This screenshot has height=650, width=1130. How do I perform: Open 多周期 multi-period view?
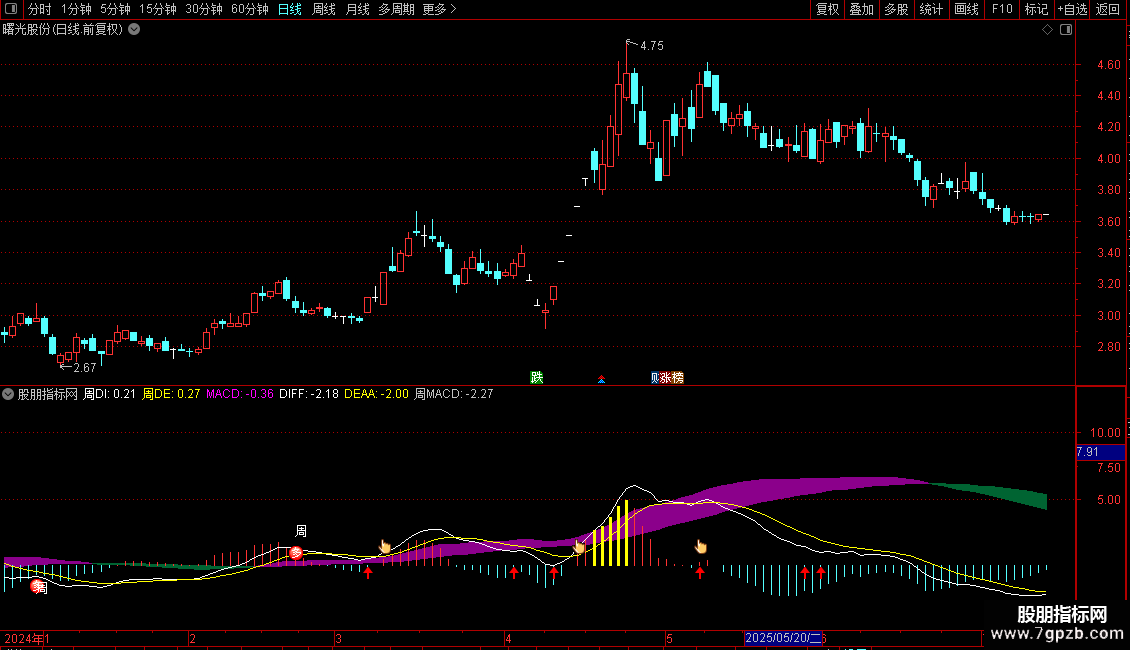click(396, 9)
